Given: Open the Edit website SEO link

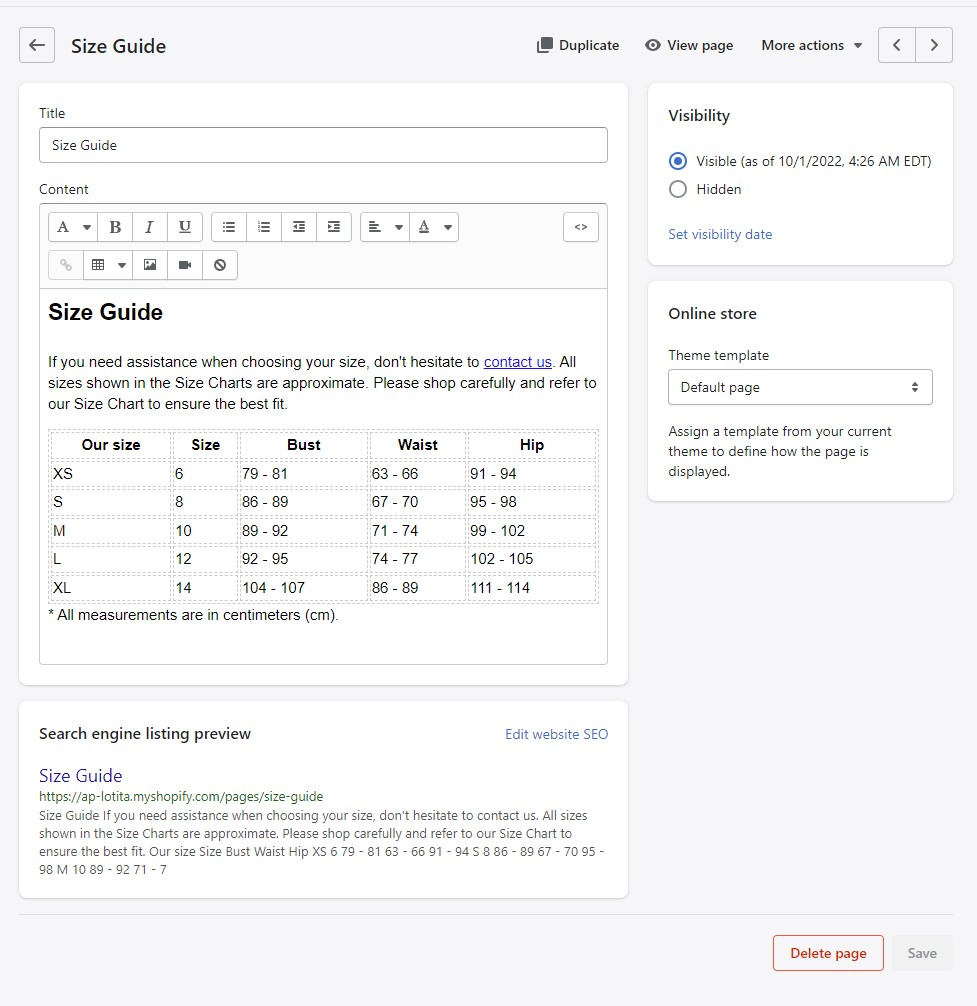Looking at the screenshot, I should click(x=556, y=734).
